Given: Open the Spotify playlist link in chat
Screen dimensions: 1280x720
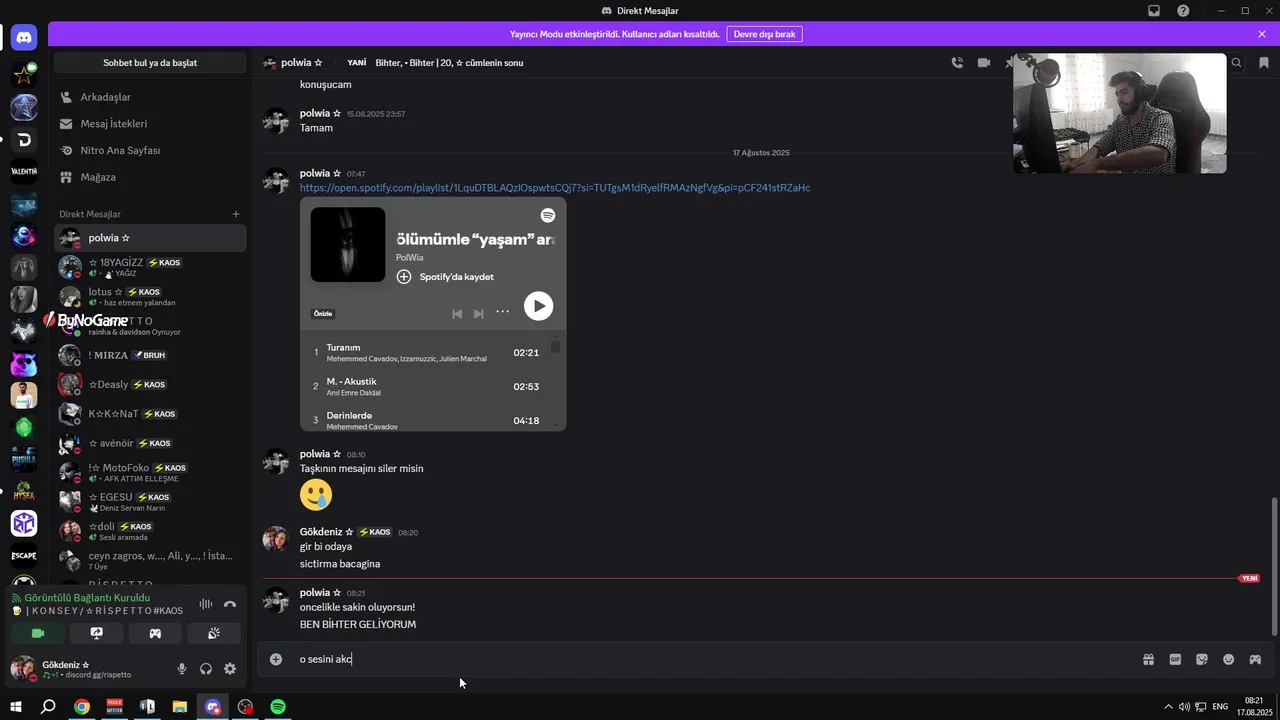Looking at the screenshot, I should click(x=555, y=188).
